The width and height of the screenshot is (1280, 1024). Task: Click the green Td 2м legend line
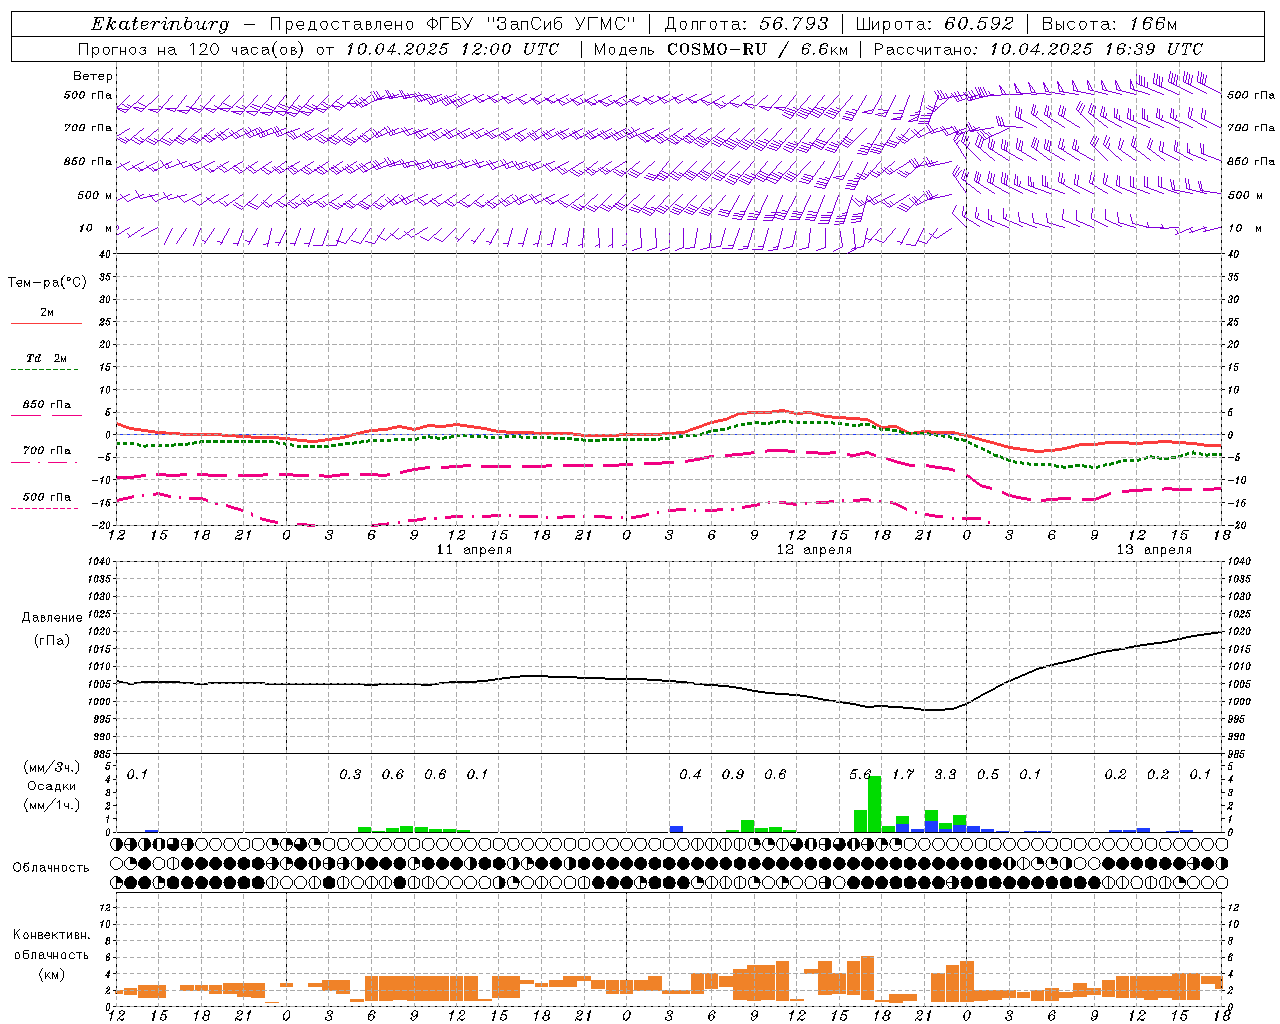(x=46, y=369)
